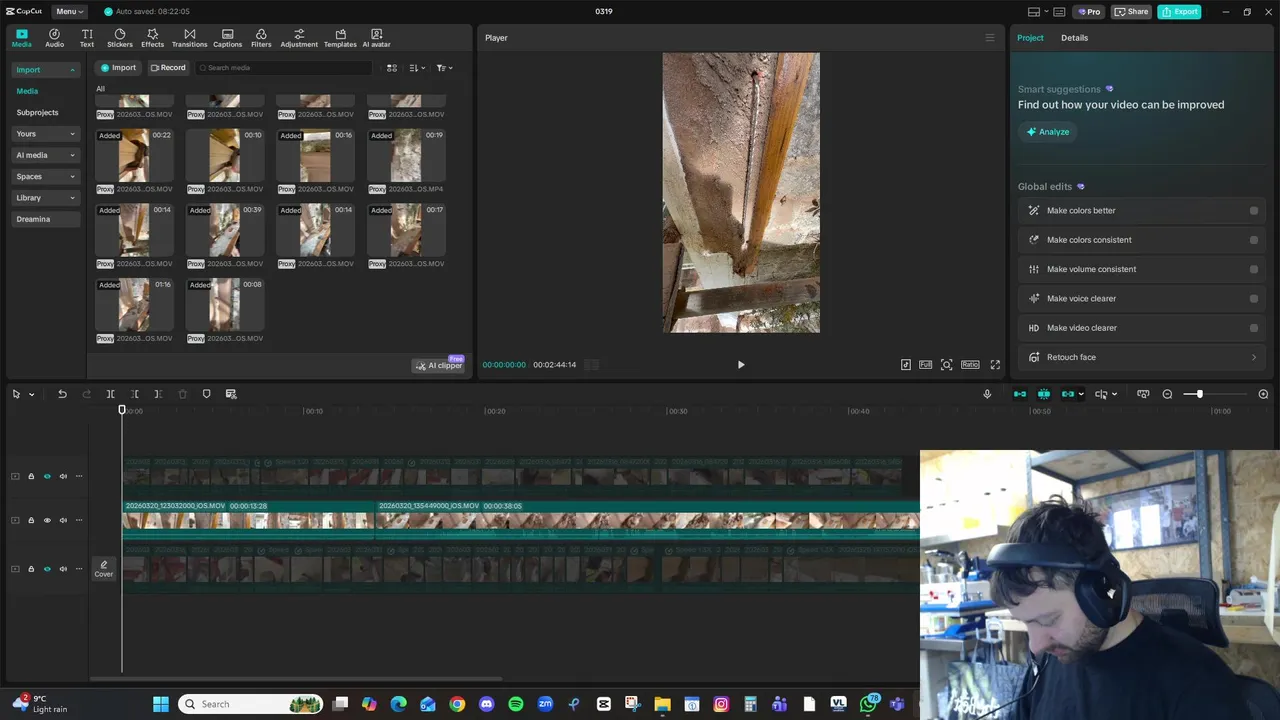Mute the middle video track audio

click(x=63, y=520)
